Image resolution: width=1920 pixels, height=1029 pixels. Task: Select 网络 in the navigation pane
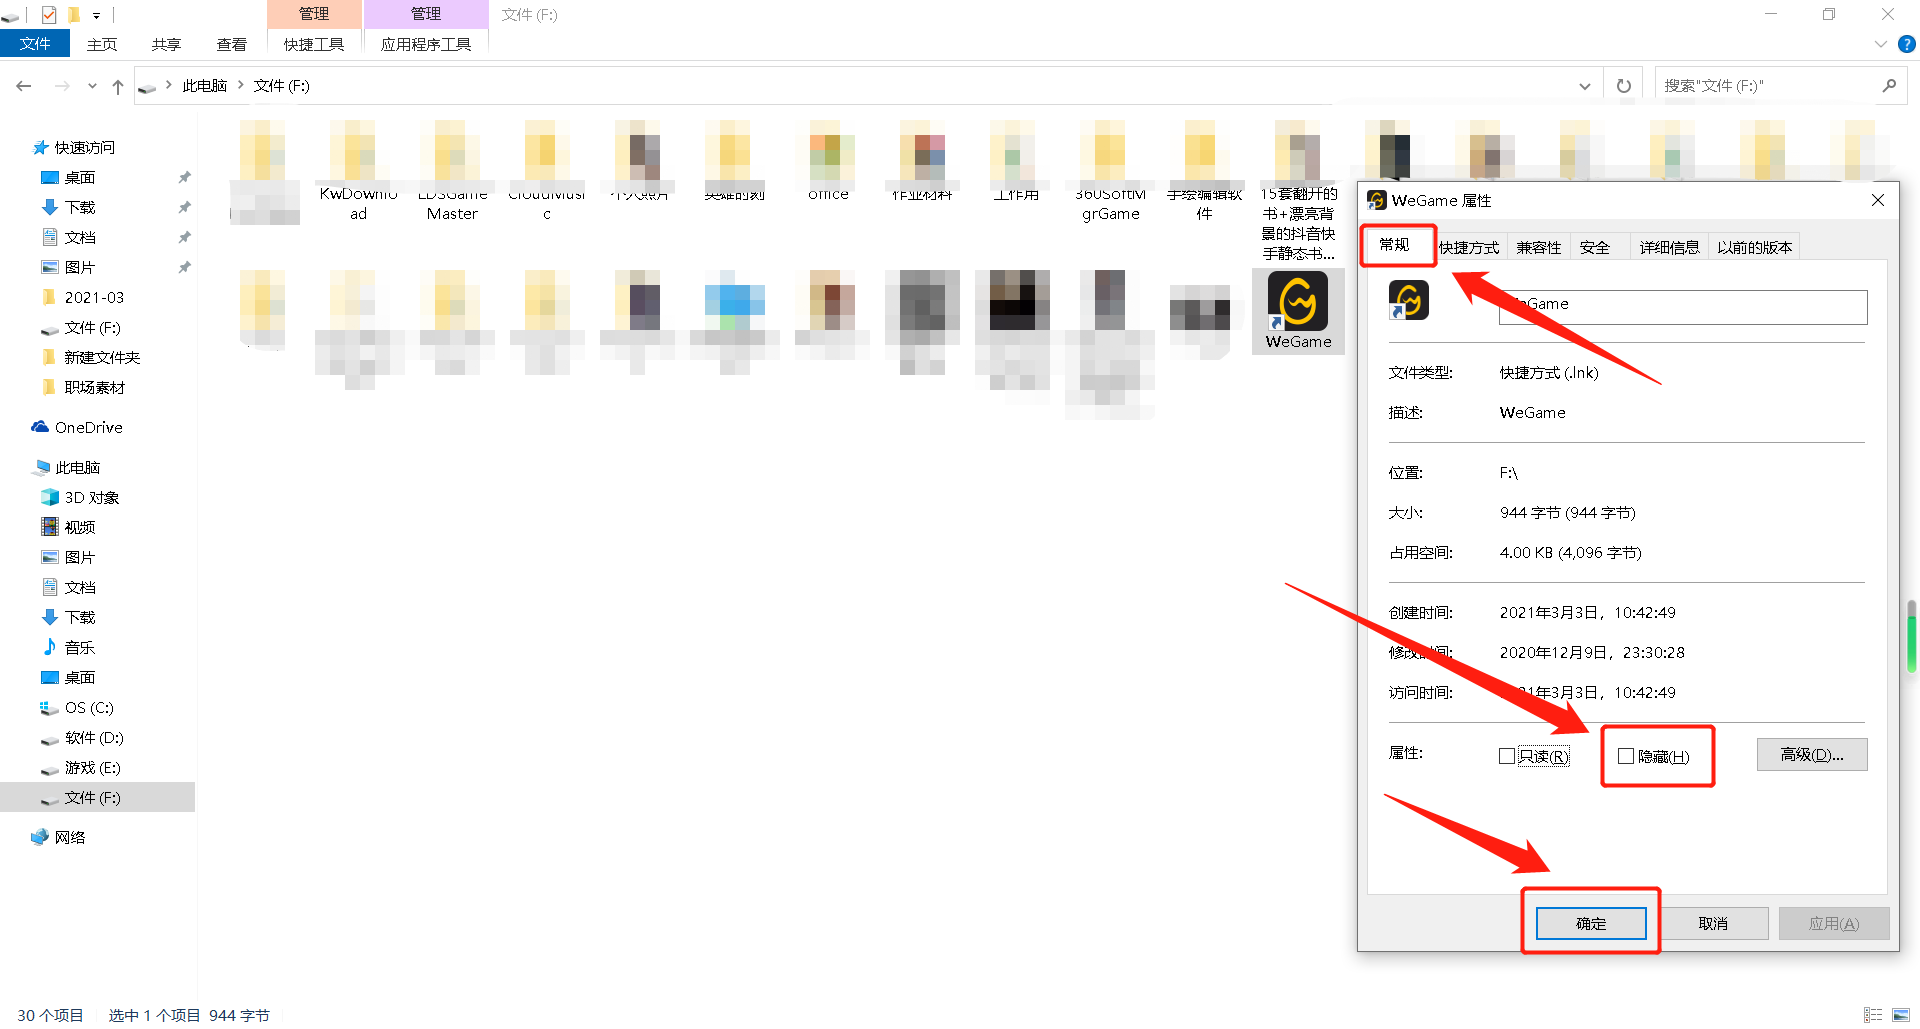tap(70, 838)
